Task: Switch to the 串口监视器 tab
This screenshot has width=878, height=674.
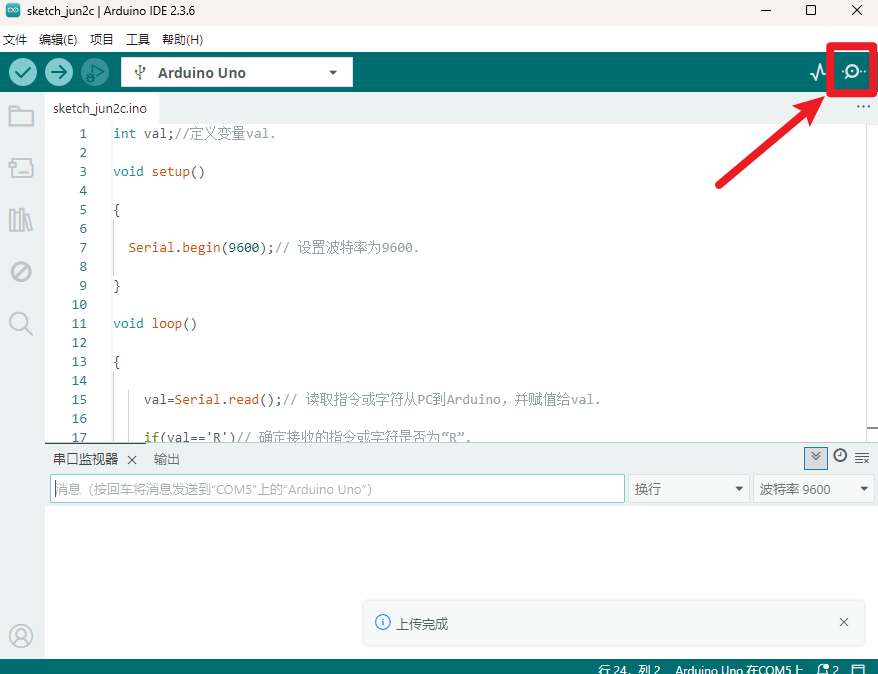Action: (x=85, y=460)
